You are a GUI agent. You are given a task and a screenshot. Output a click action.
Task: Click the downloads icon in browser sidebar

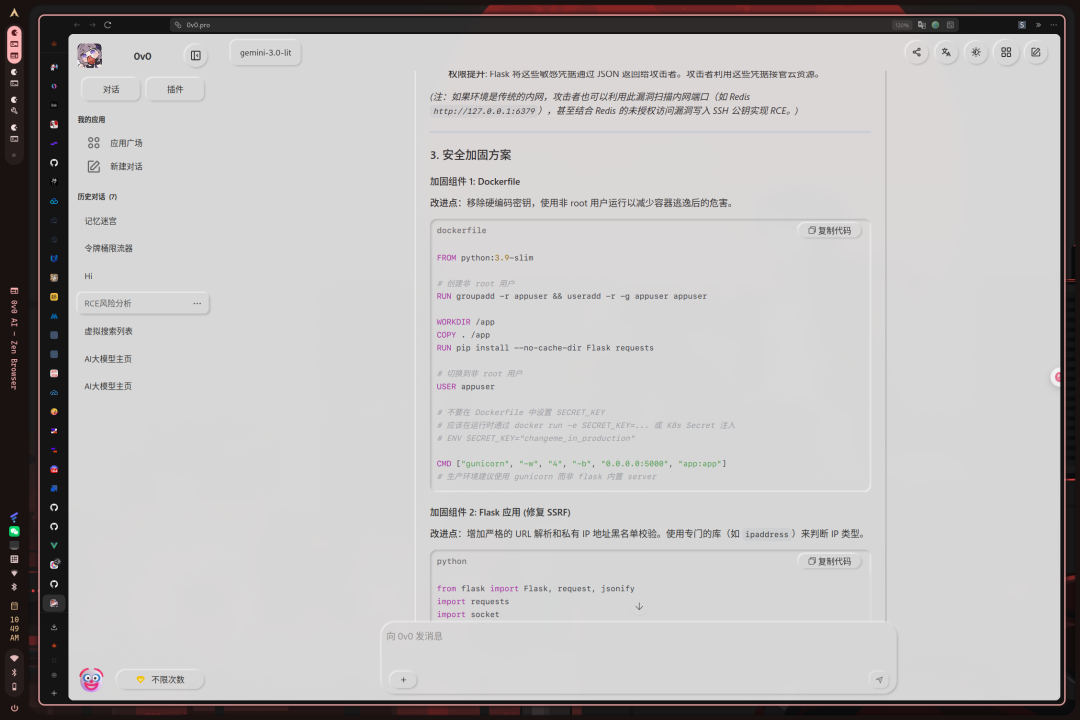point(54,627)
